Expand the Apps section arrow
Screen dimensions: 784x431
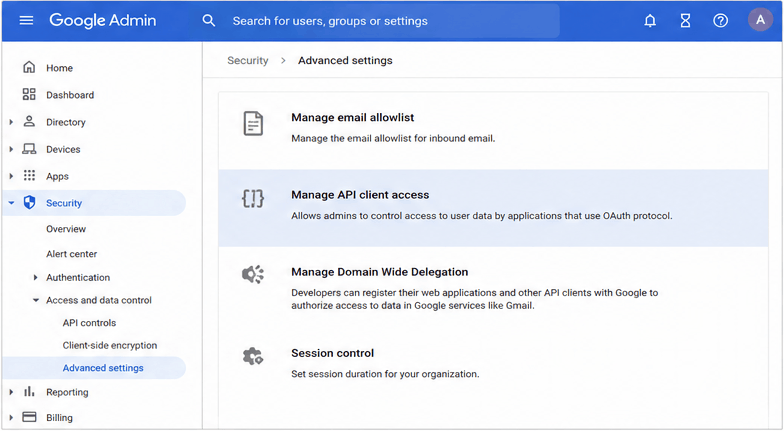point(11,176)
